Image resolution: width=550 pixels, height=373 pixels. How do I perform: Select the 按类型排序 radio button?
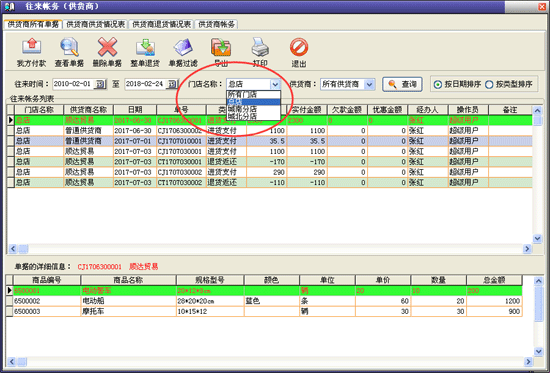click(x=489, y=85)
